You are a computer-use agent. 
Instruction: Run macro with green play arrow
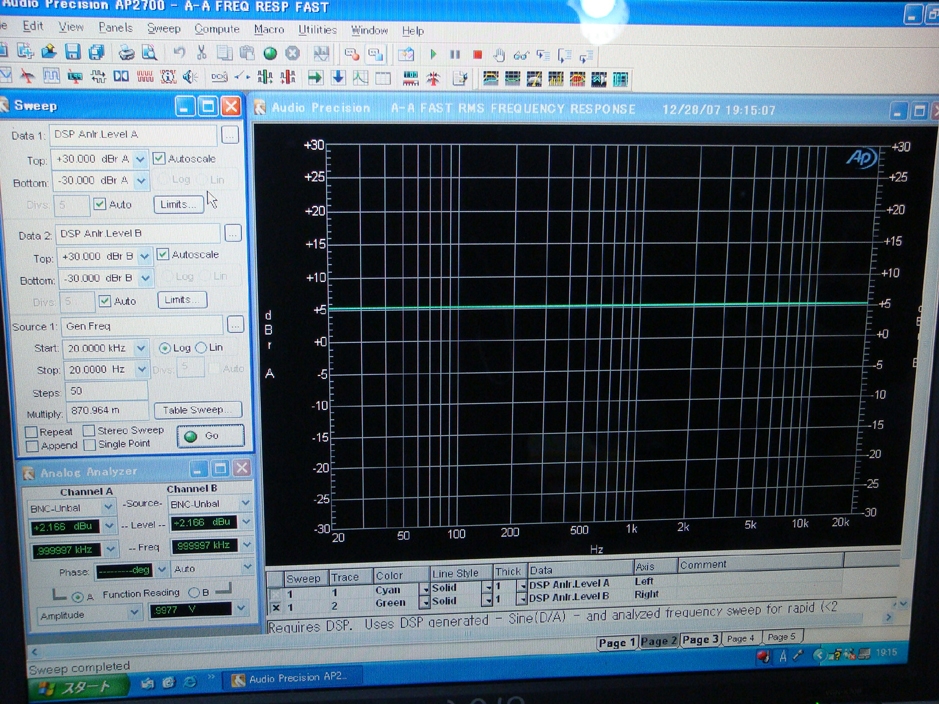[x=433, y=54]
